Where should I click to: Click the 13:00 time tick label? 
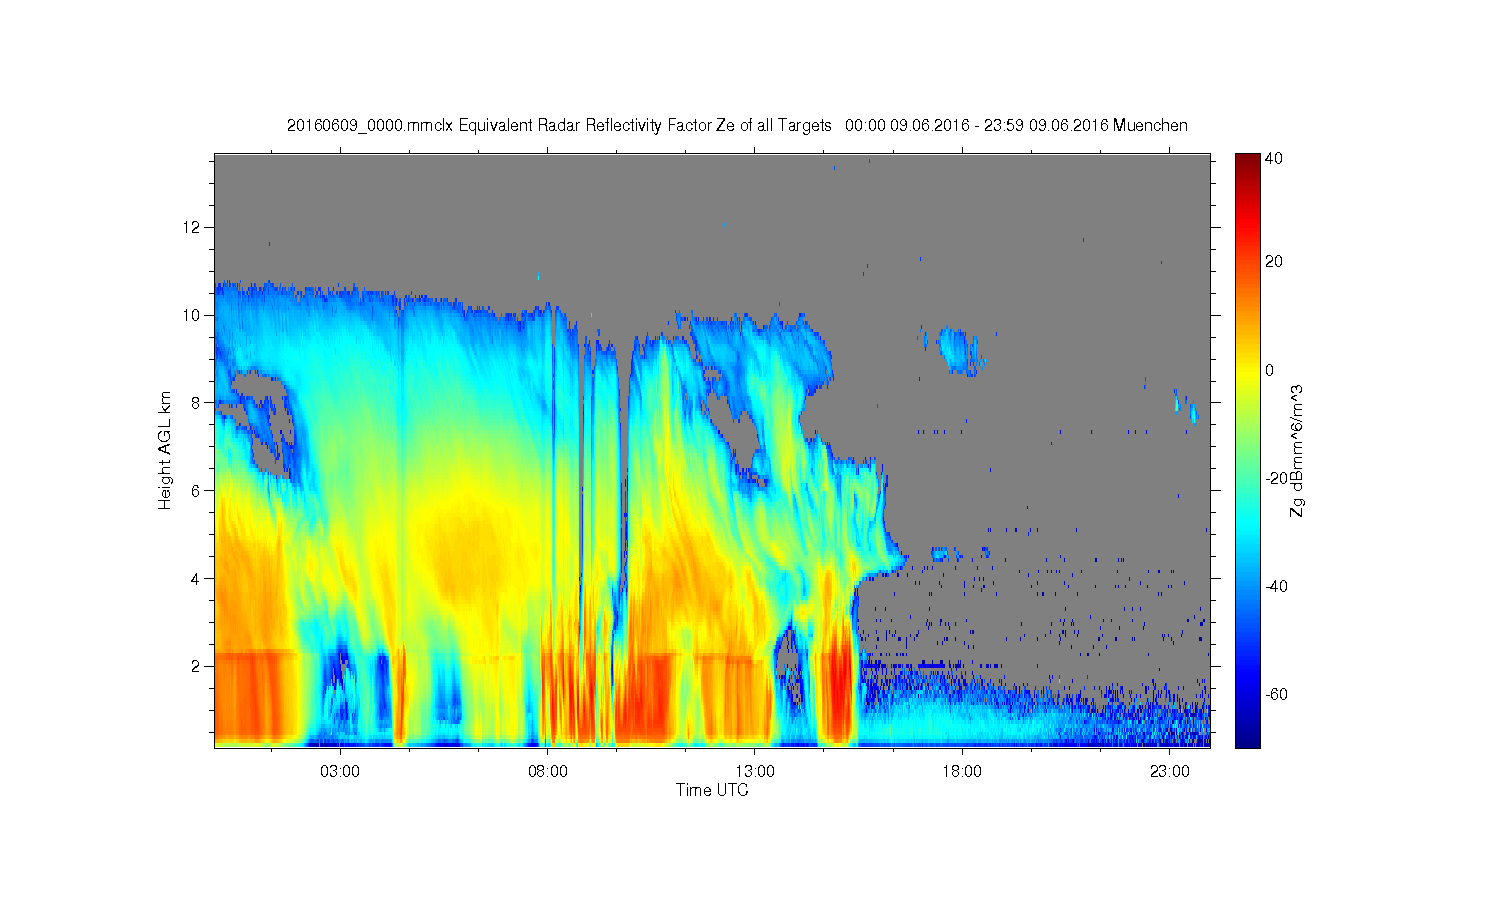coord(755,772)
